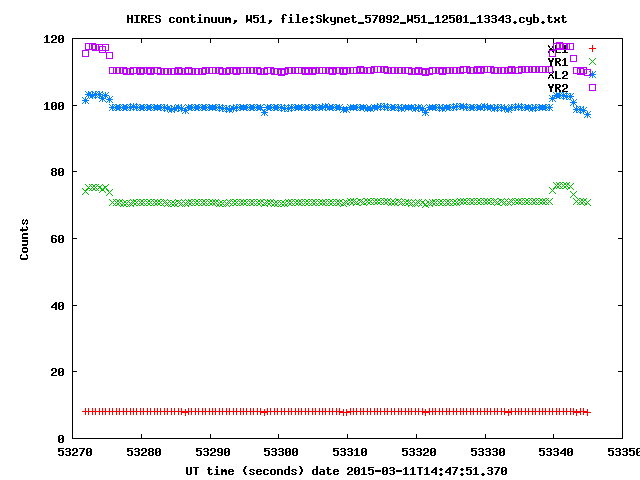Click the x-axis tick label 53270
Screen dimensions: 640x480
[75, 452]
